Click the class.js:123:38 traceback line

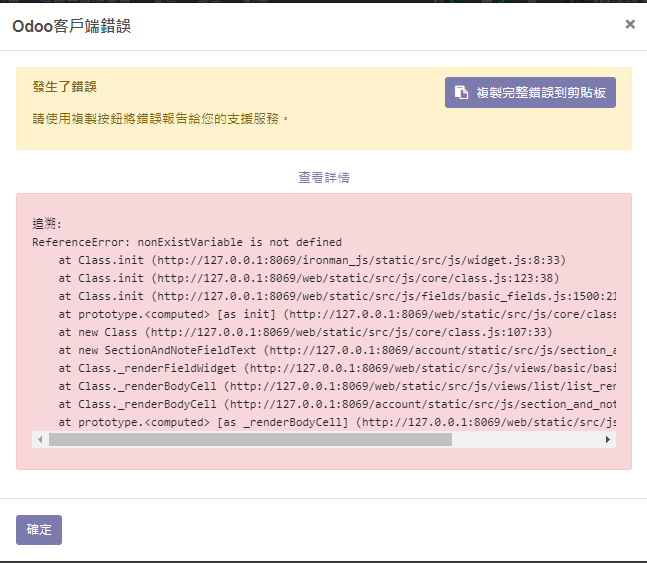pos(309,278)
